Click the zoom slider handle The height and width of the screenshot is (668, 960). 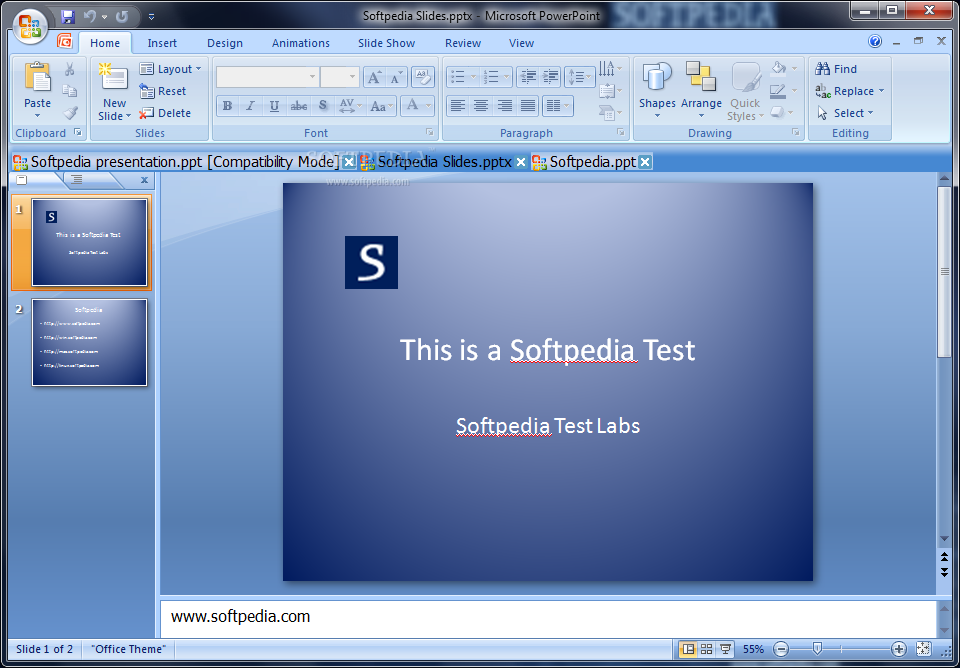[817, 649]
